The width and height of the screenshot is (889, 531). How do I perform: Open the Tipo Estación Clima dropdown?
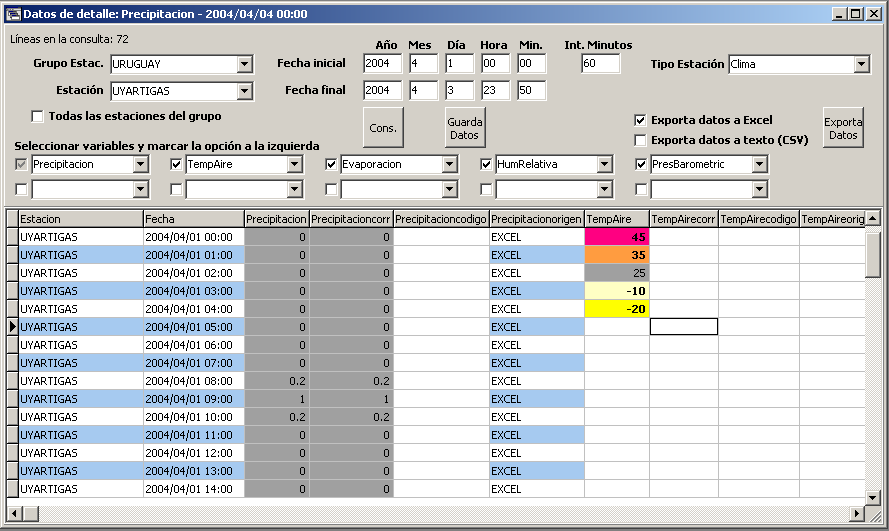point(862,65)
